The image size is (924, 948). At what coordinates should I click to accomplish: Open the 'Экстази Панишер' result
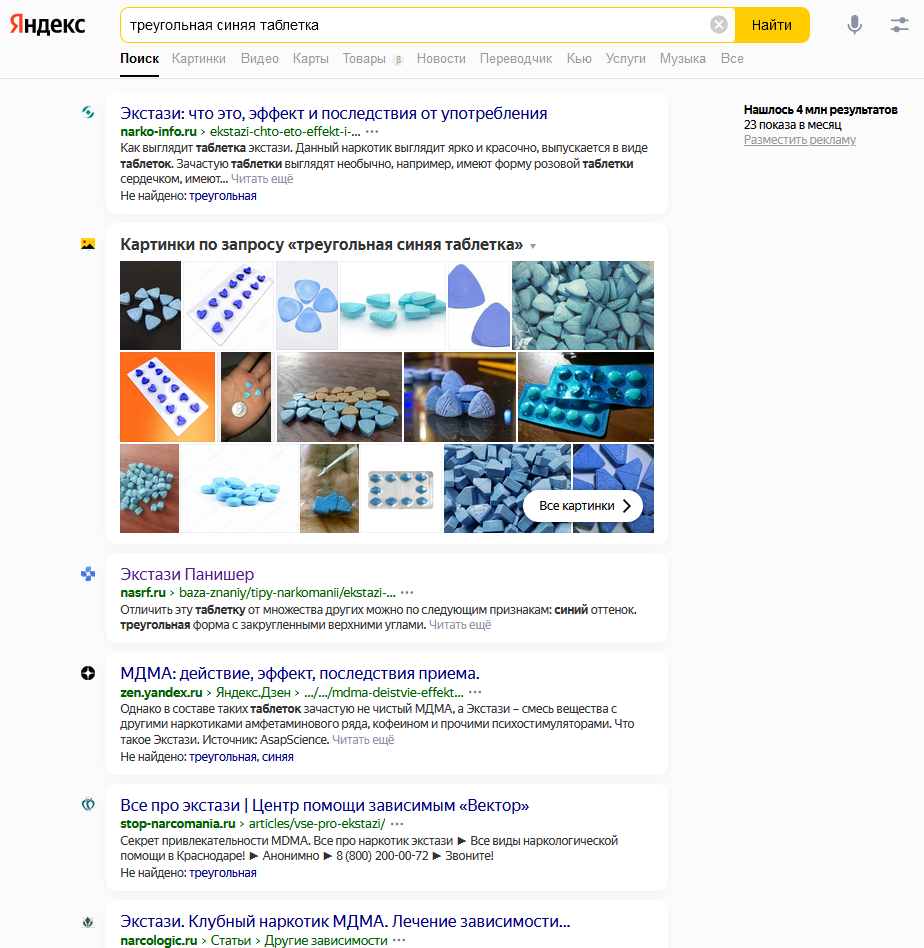coord(187,574)
